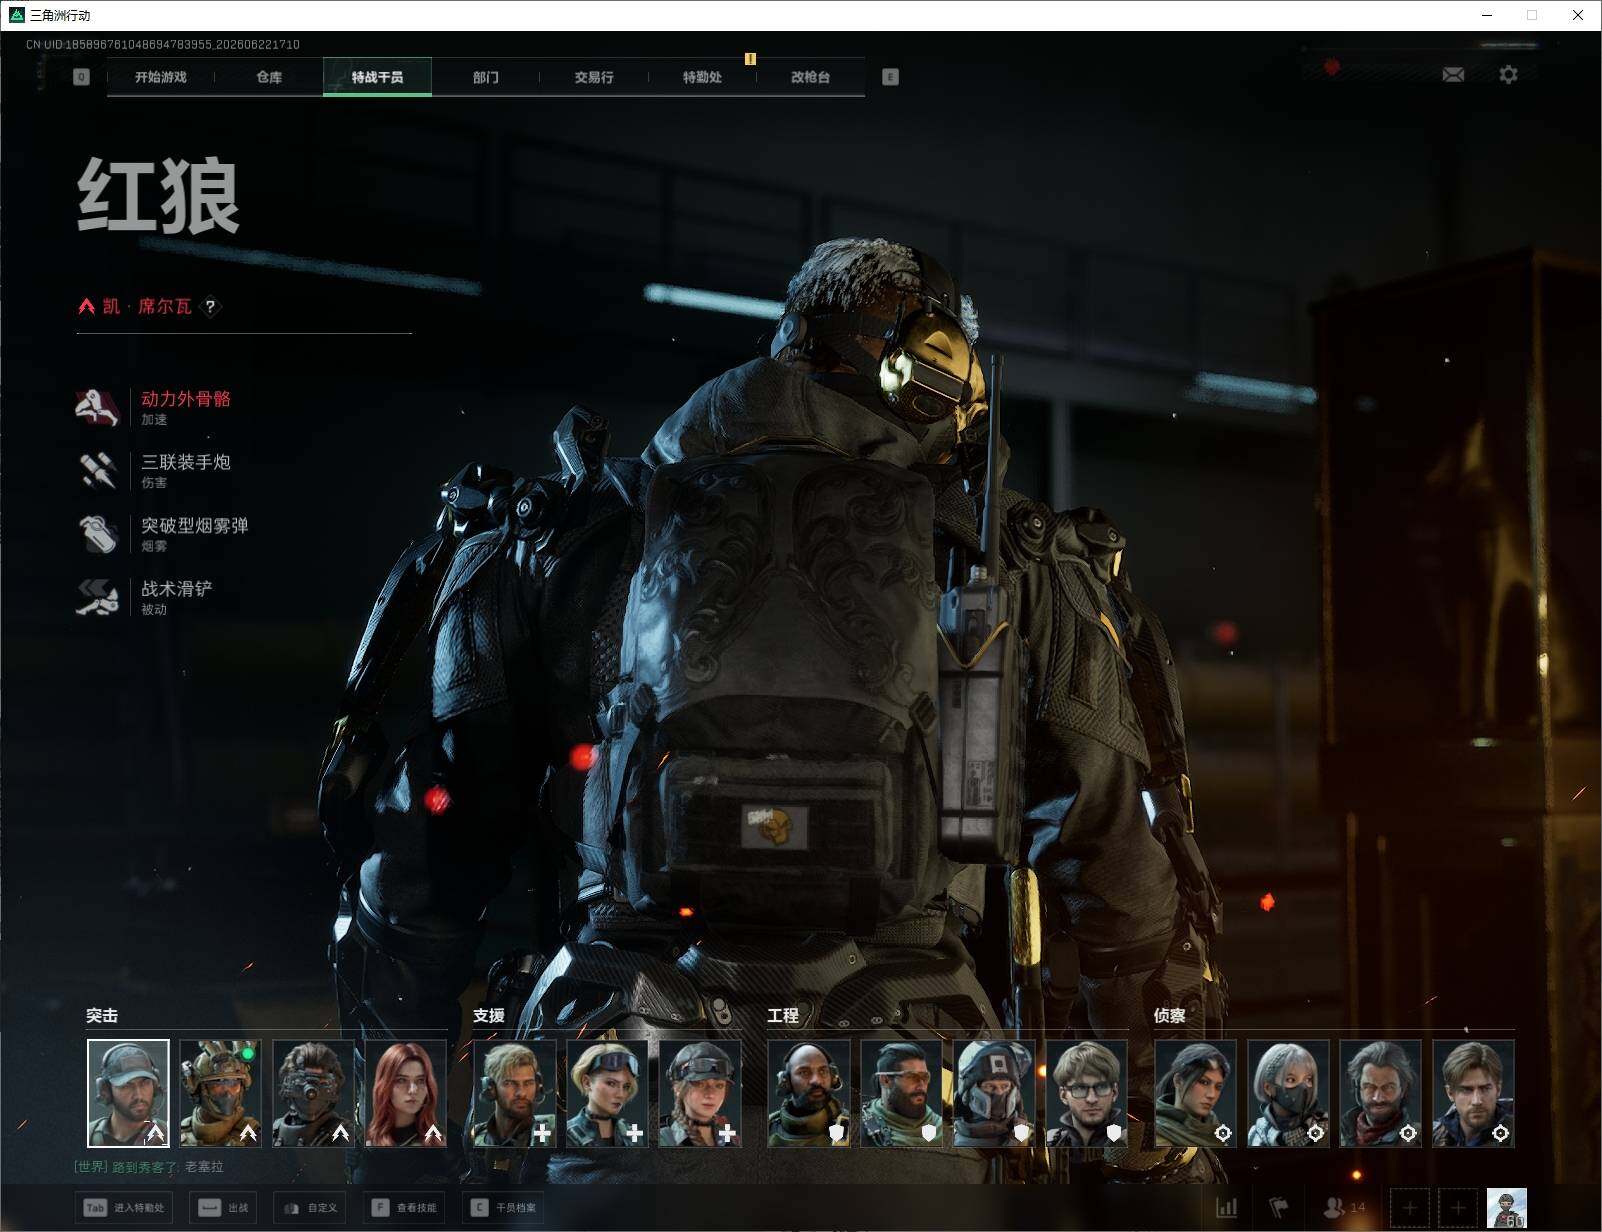Screen dimensions: 1602x1232
Task: Click the 突破型烟雾弹 skill name
Action: coord(195,525)
